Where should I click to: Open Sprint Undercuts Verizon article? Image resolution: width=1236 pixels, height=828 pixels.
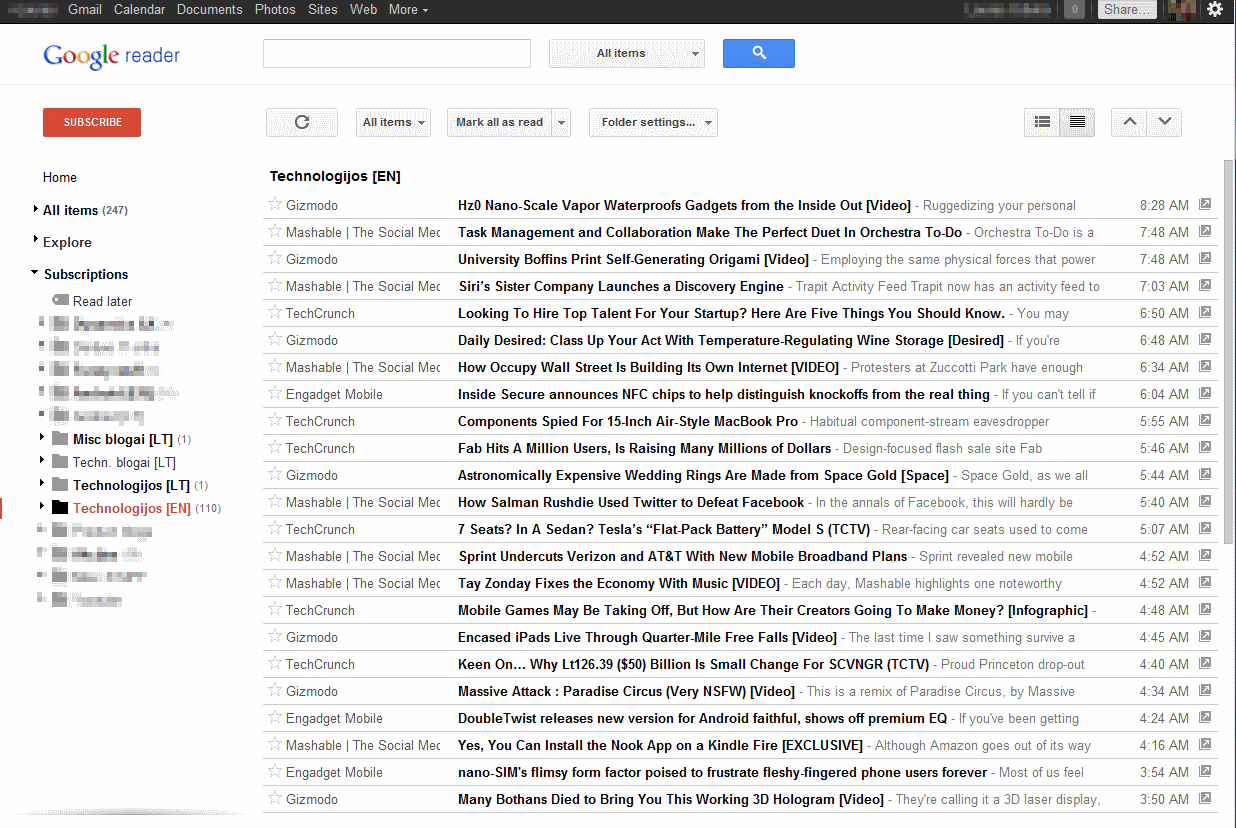683,556
